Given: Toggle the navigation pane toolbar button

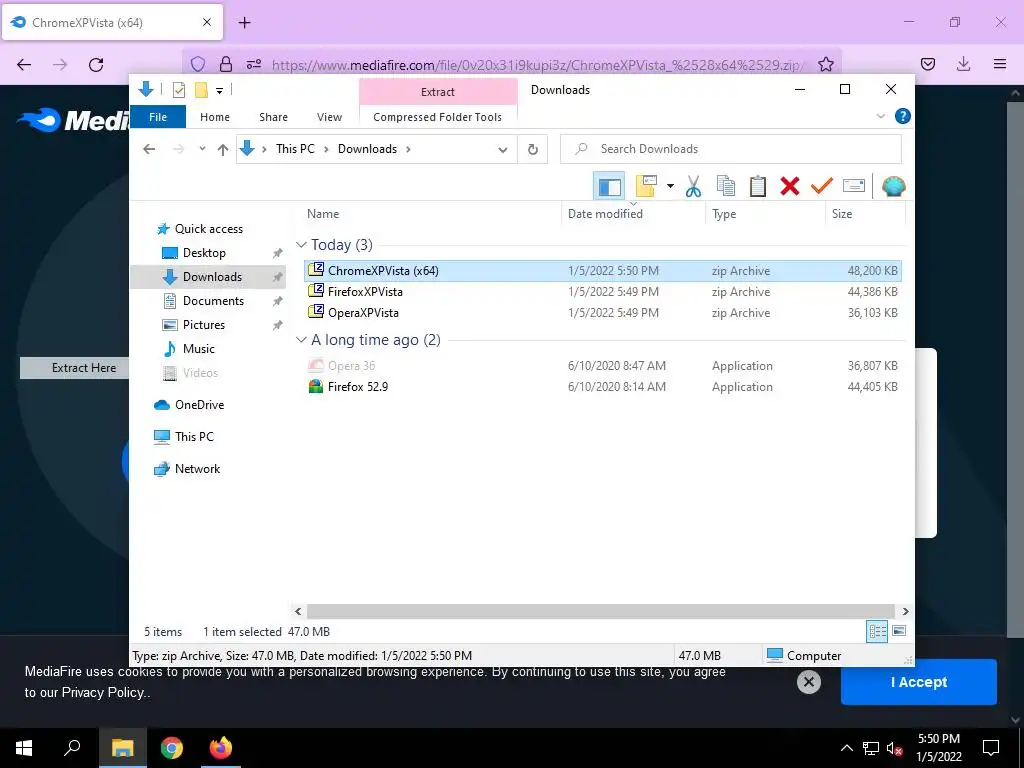Looking at the screenshot, I should click(x=609, y=187).
